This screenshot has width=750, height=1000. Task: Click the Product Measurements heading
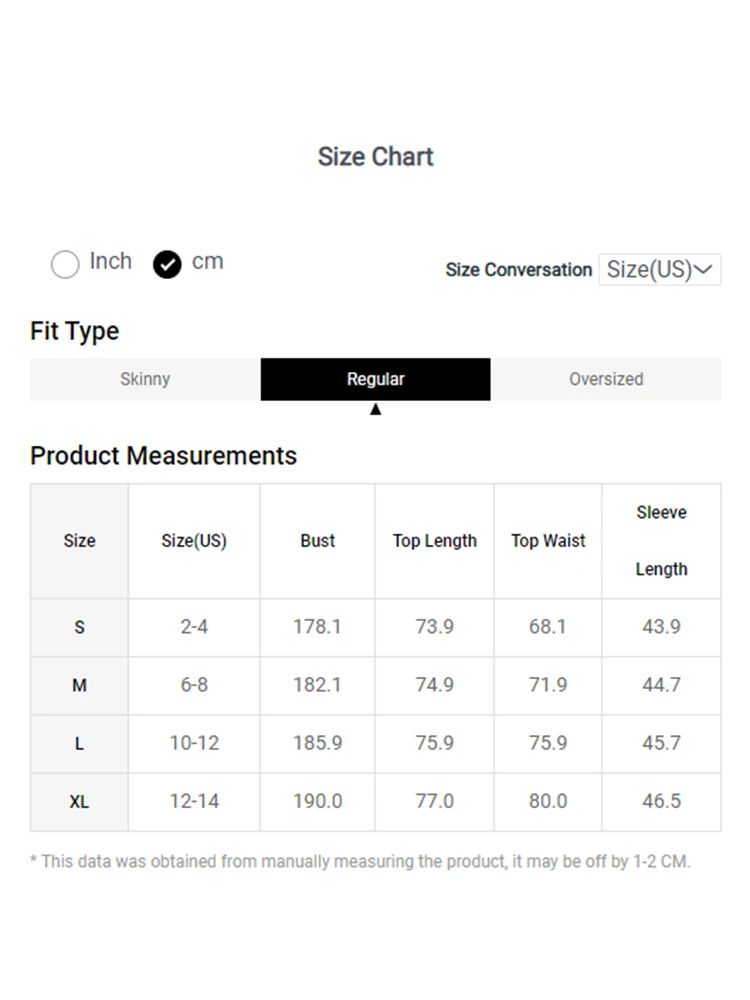pyautogui.click(x=163, y=456)
